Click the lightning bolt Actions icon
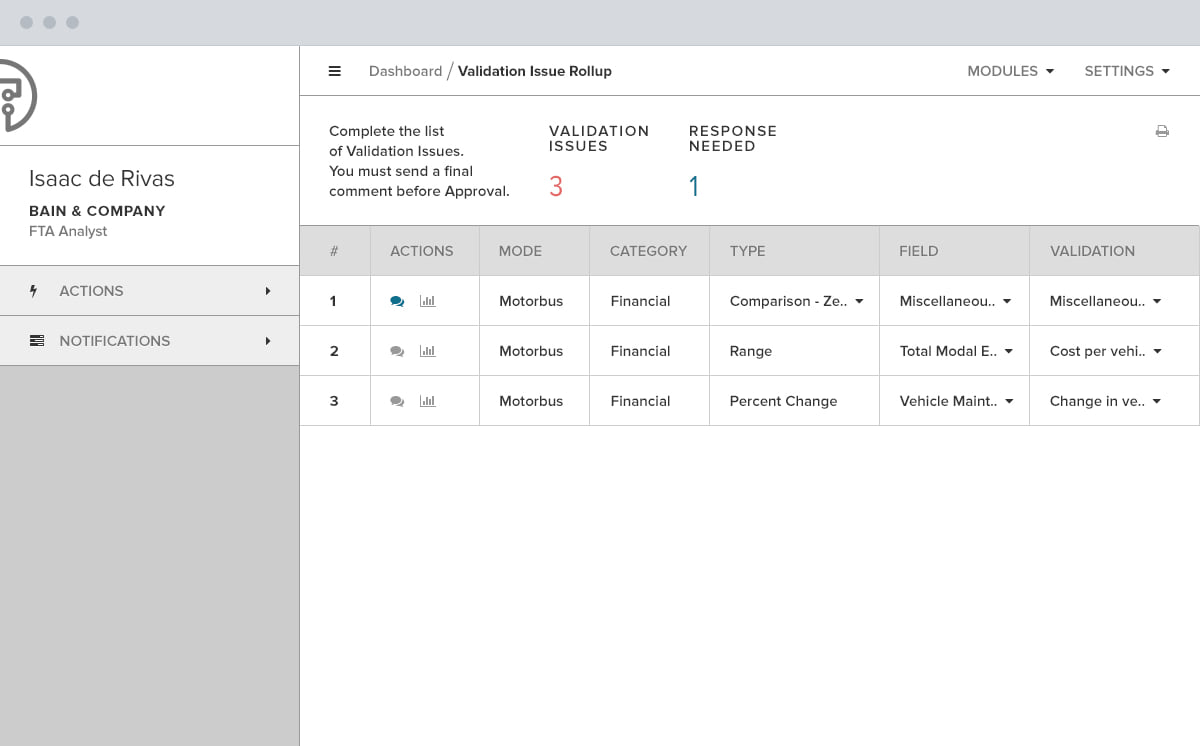The height and width of the screenshot is (746, 1200). (x=34, y=291)
